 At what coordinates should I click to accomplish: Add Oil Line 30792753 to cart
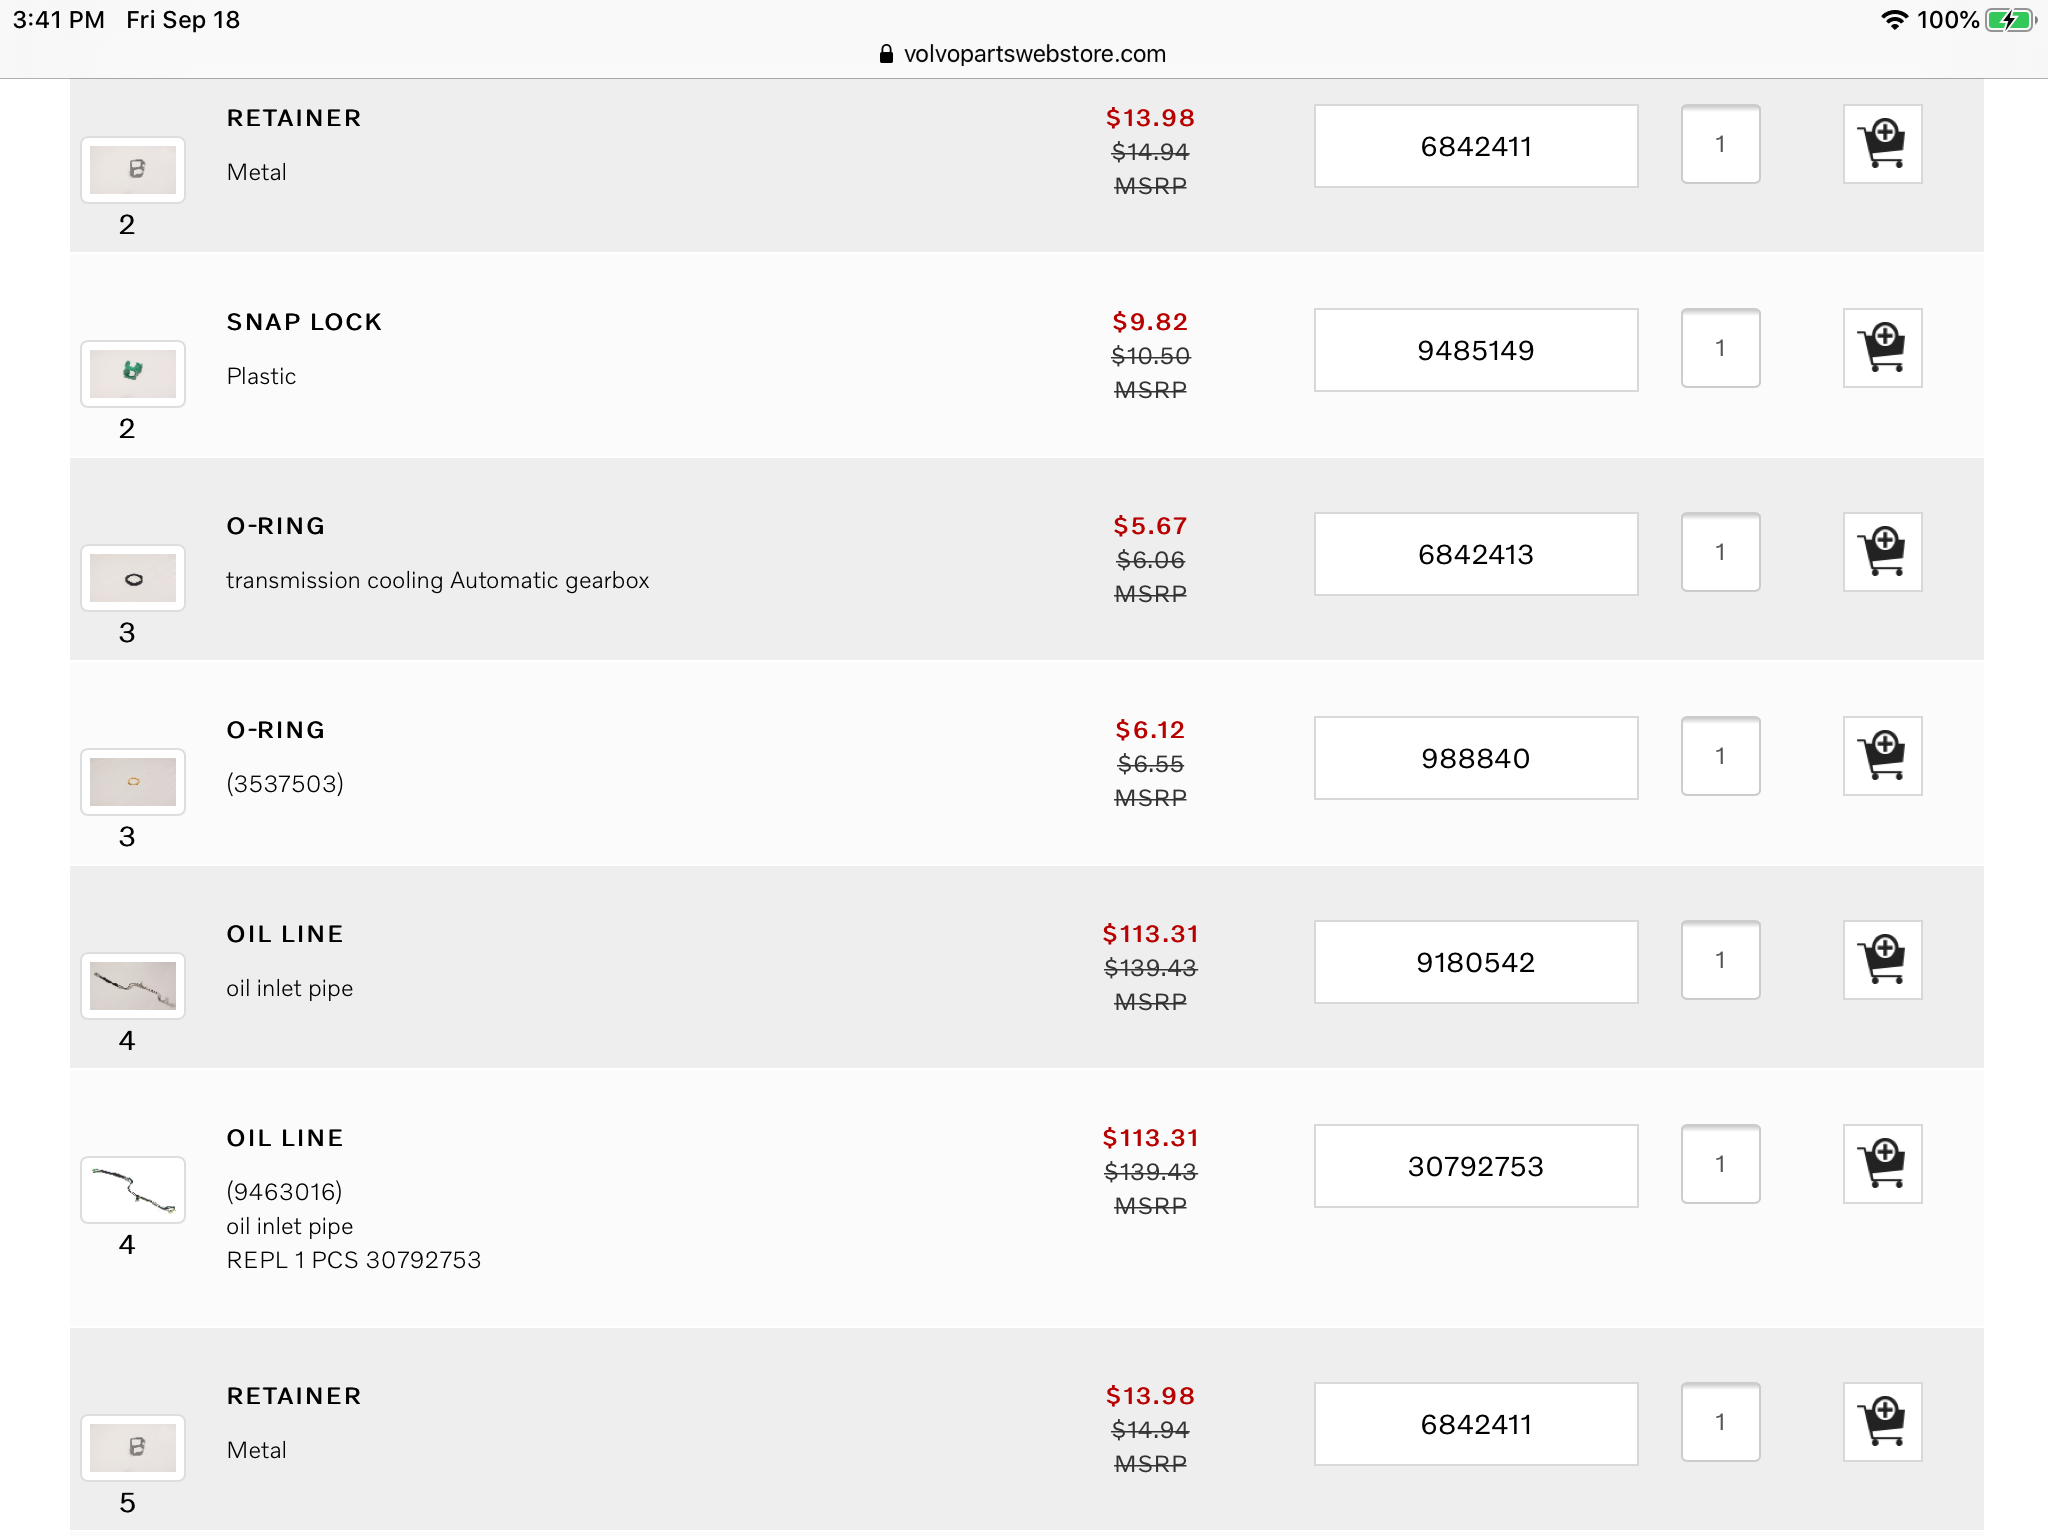pos(1882,1164)
